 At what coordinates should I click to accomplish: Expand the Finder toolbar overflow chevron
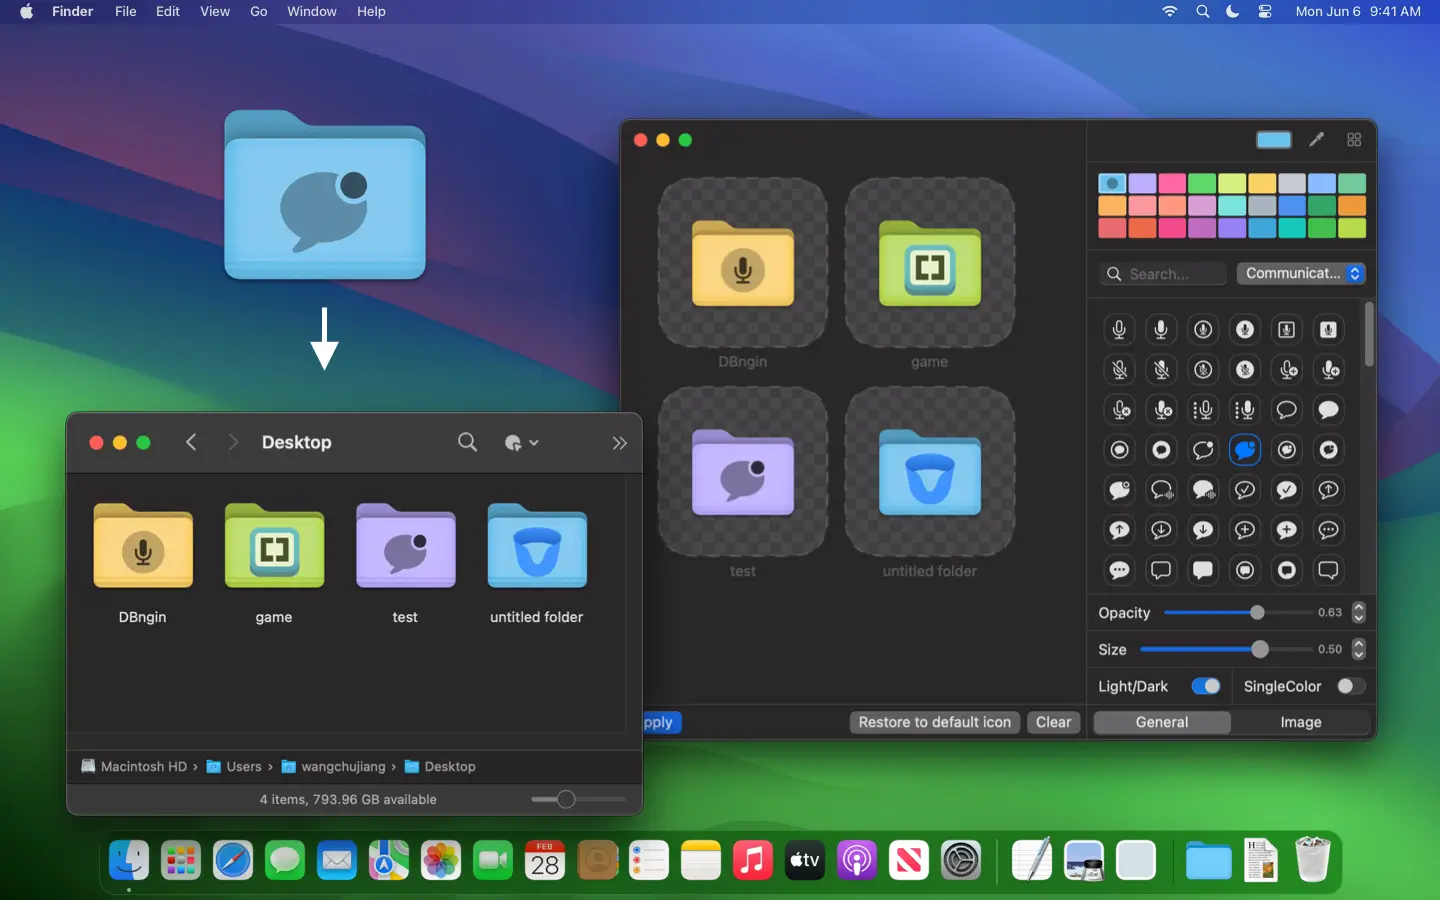tap(620, 443)
